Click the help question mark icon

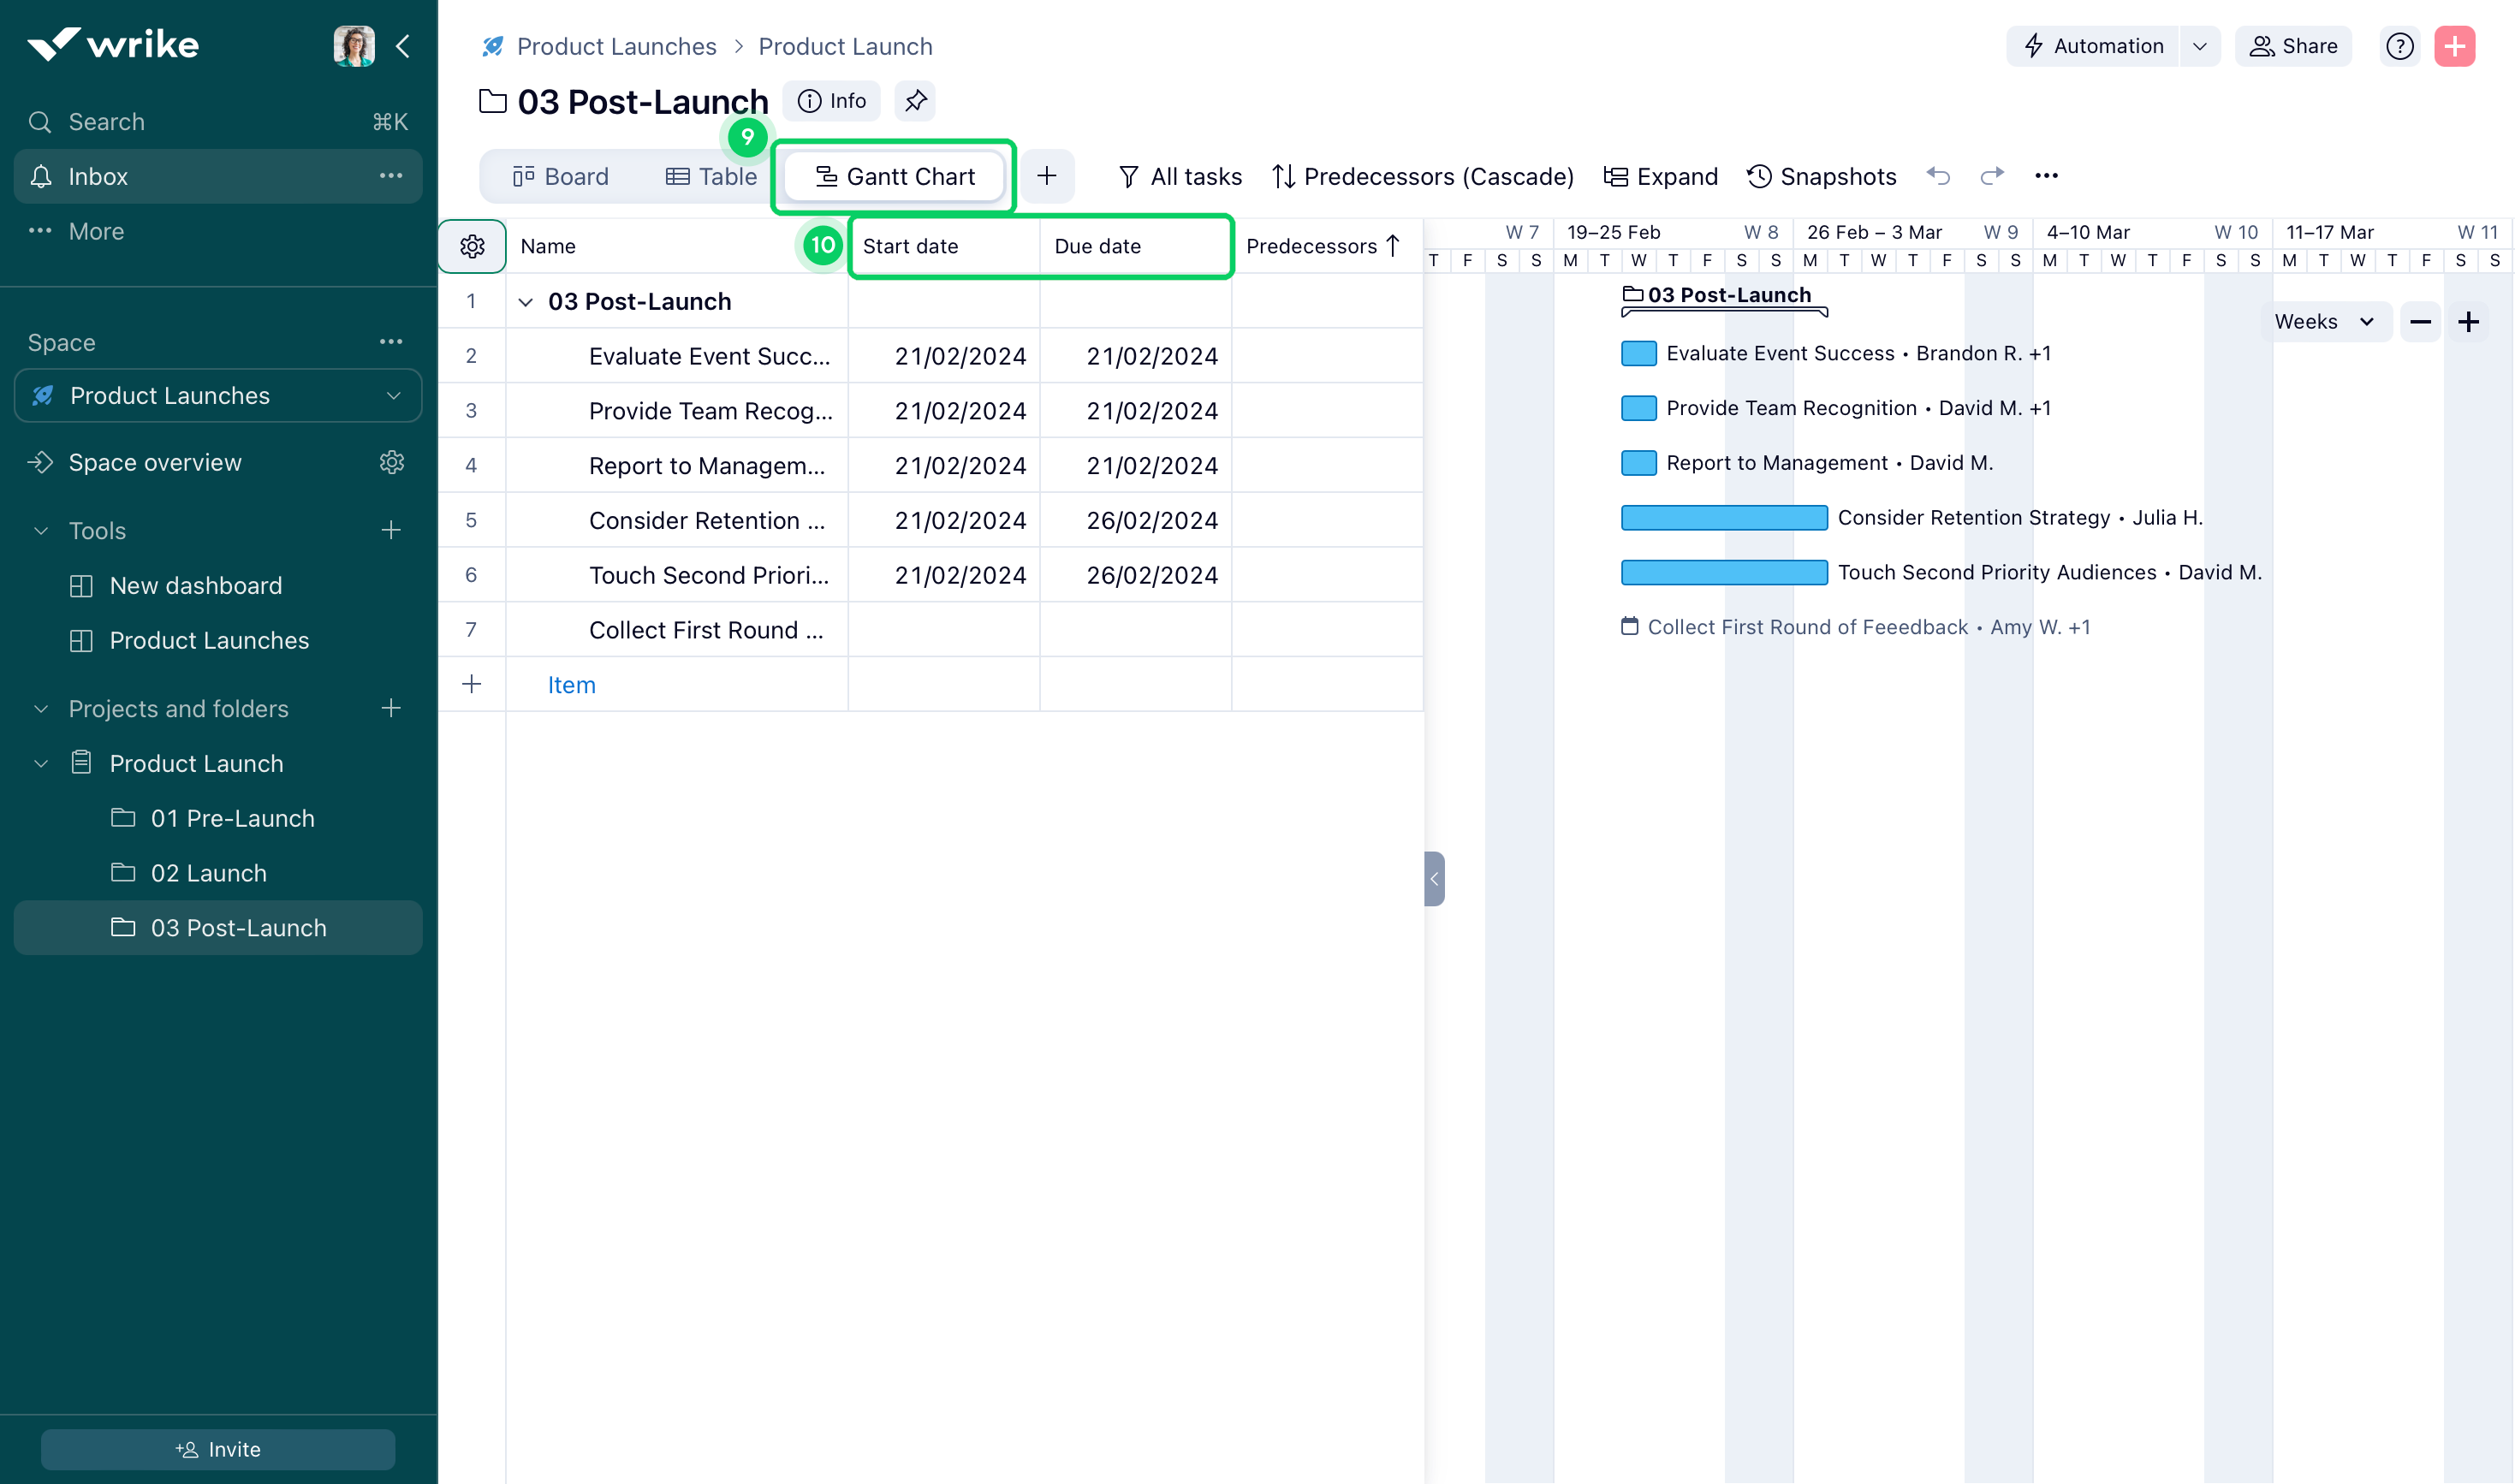[x=2399, y=46]
